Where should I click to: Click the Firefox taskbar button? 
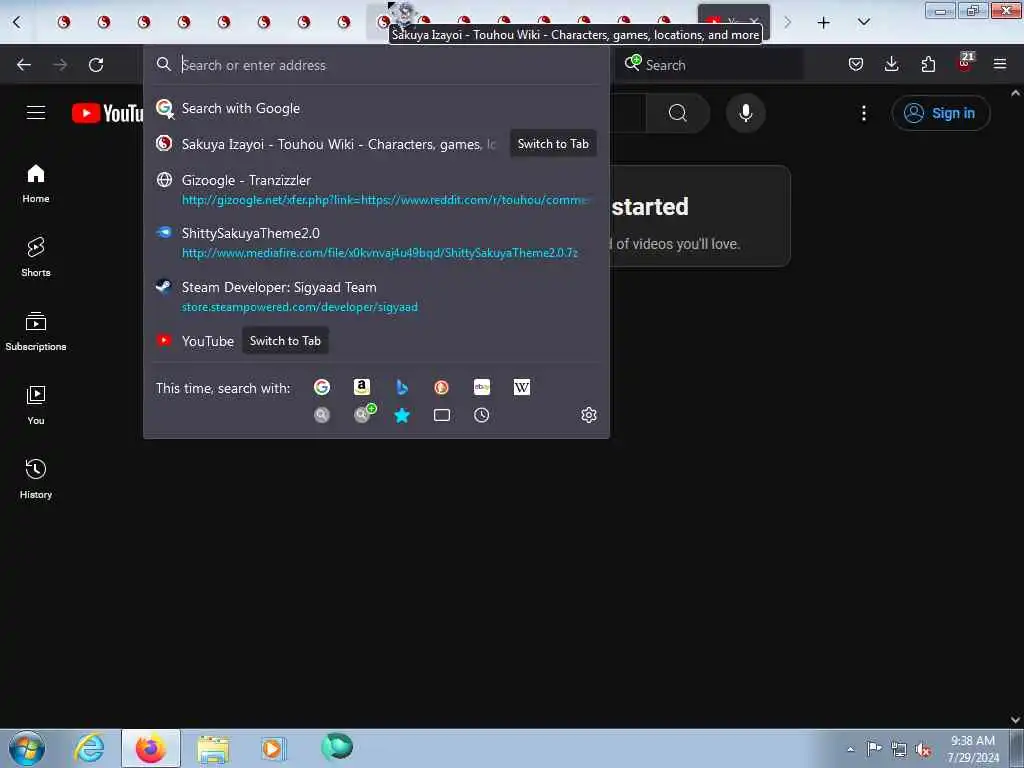[151, 748]
